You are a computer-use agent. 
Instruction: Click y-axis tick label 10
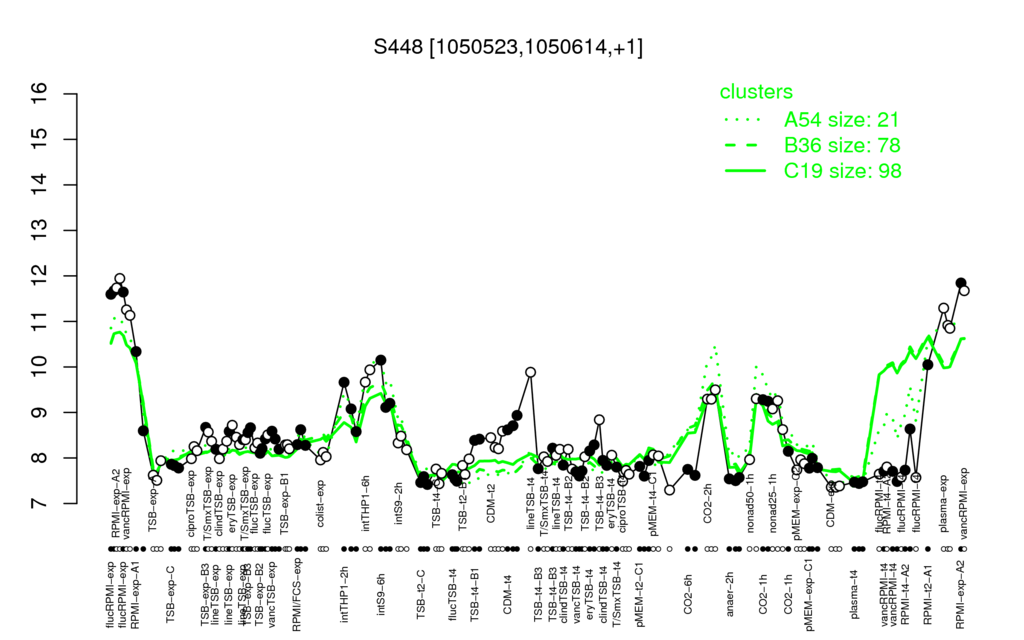[40, 367]
